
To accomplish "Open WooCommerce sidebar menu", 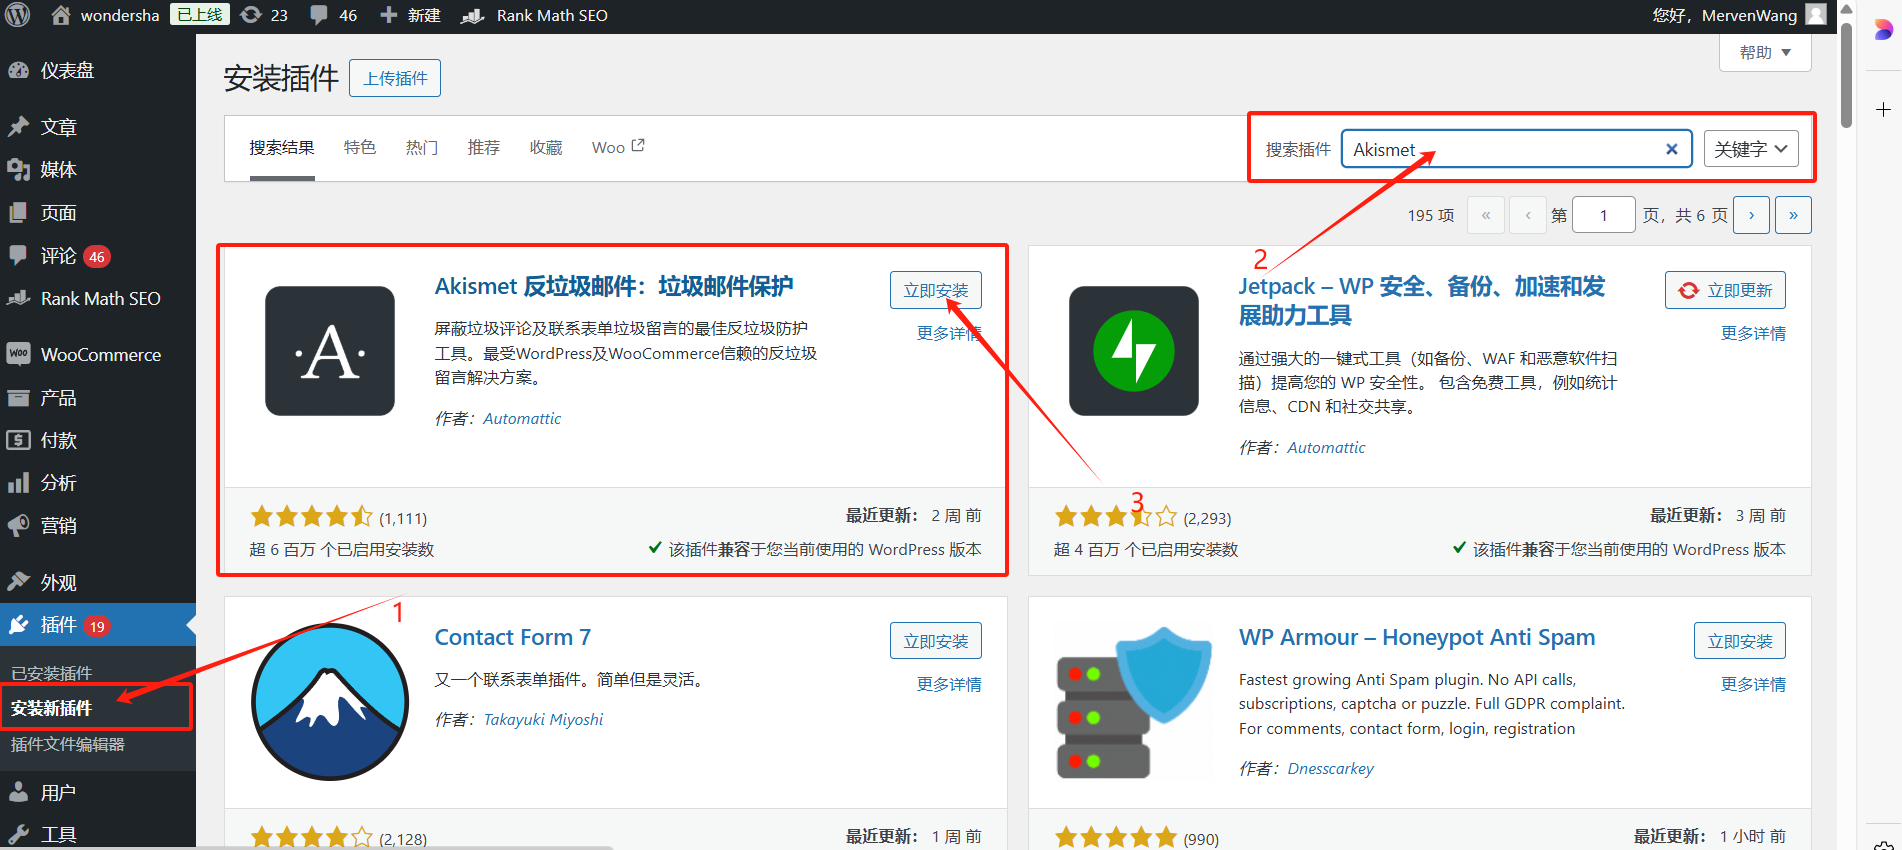I will 98,355.
